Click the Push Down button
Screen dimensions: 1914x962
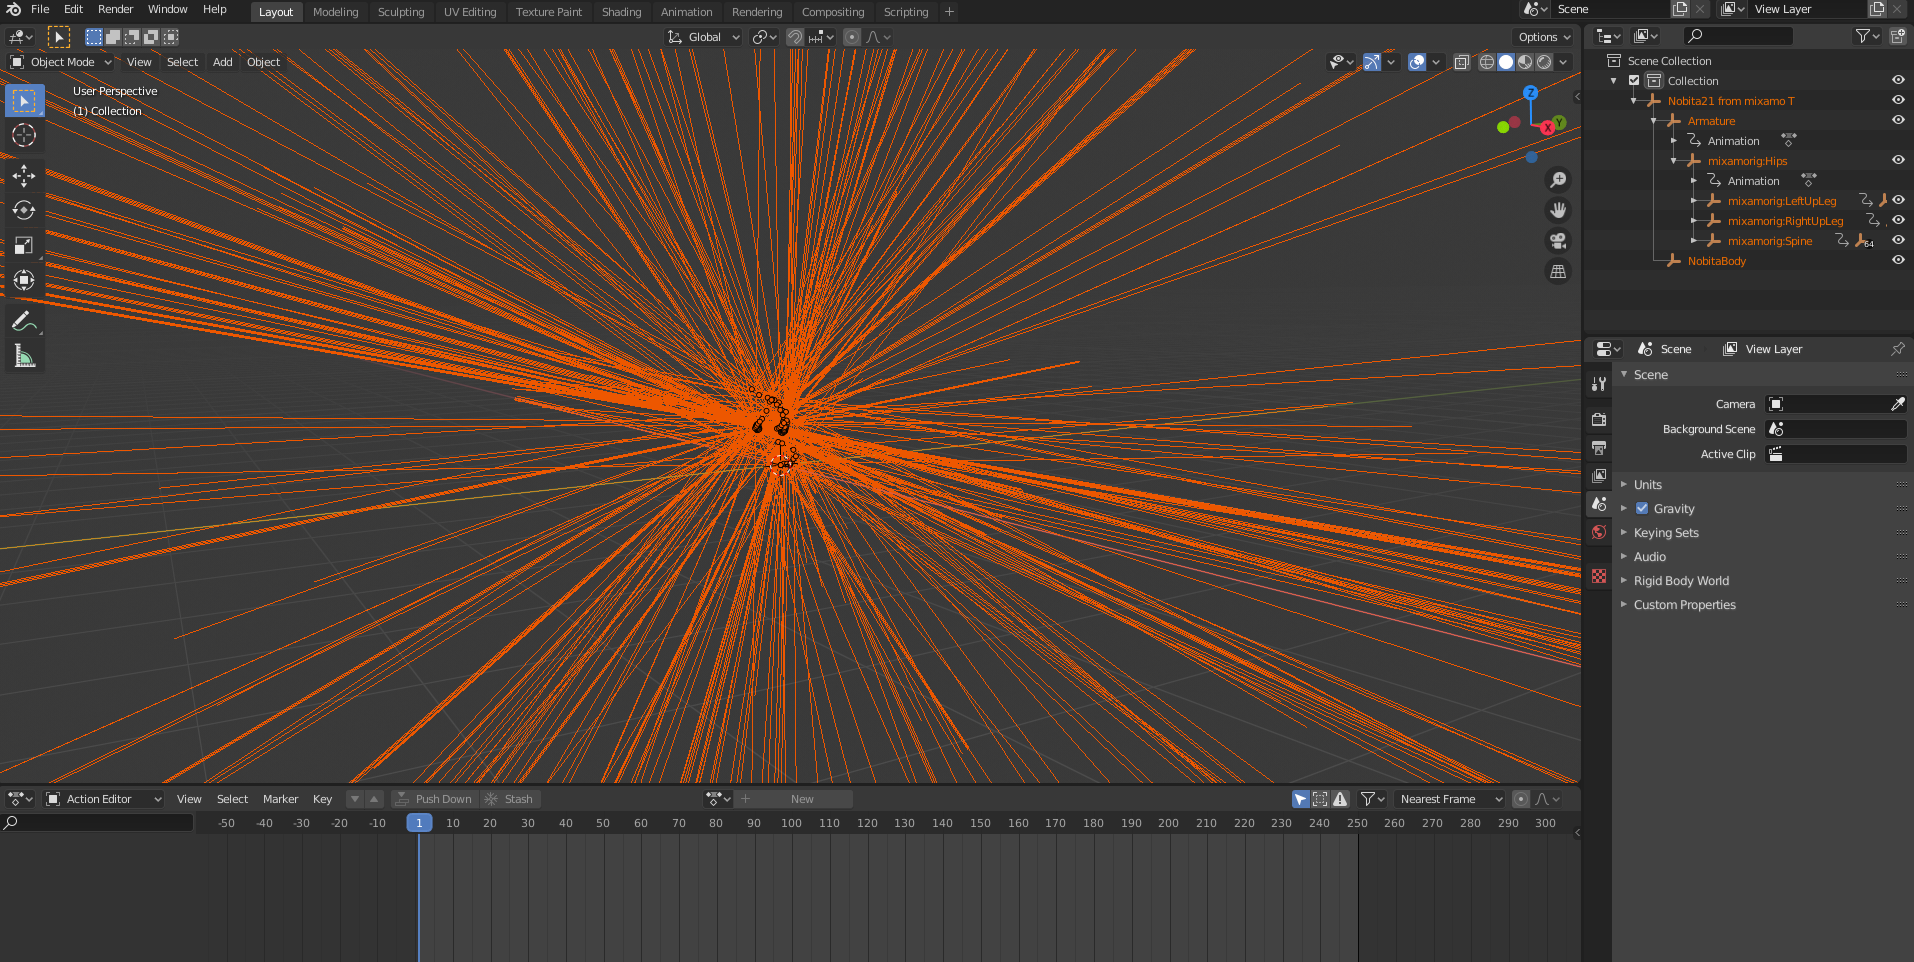click(434, 799)
